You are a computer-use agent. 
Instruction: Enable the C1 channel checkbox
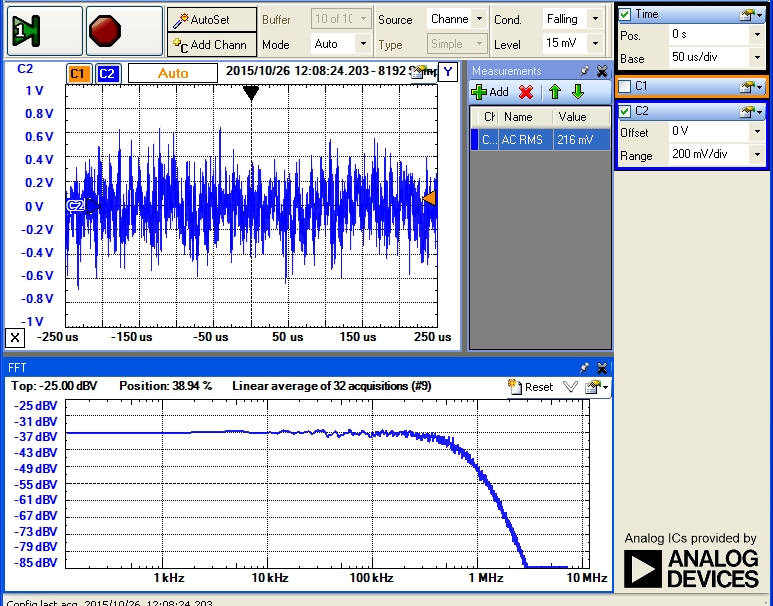point(625,87)
